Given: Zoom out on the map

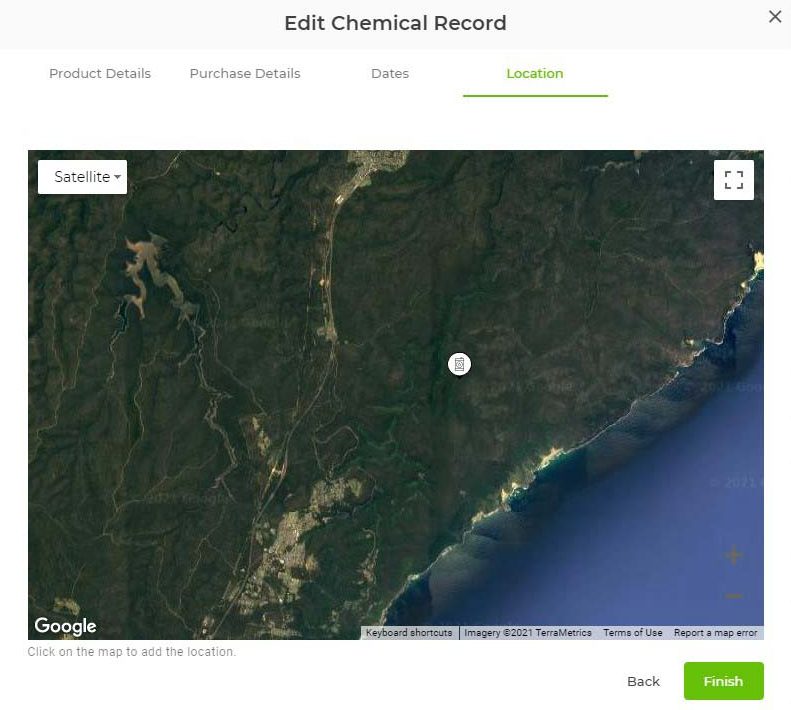Looking at the screenshot, I should (x=733, y=596).
